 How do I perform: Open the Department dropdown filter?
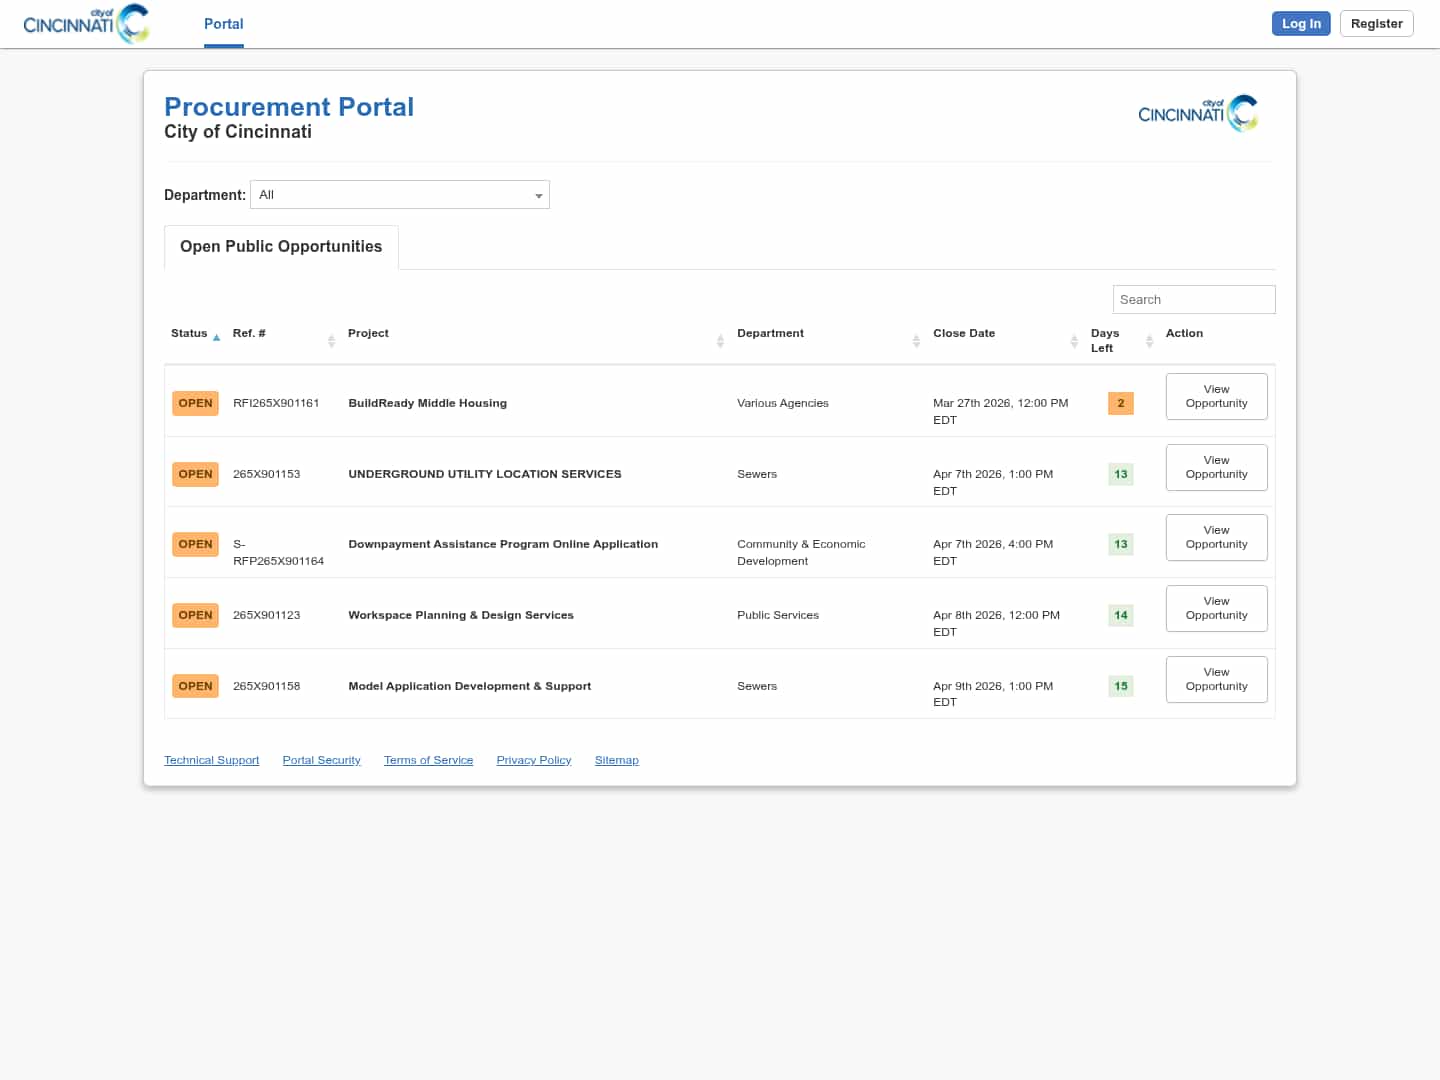[400, 195]
